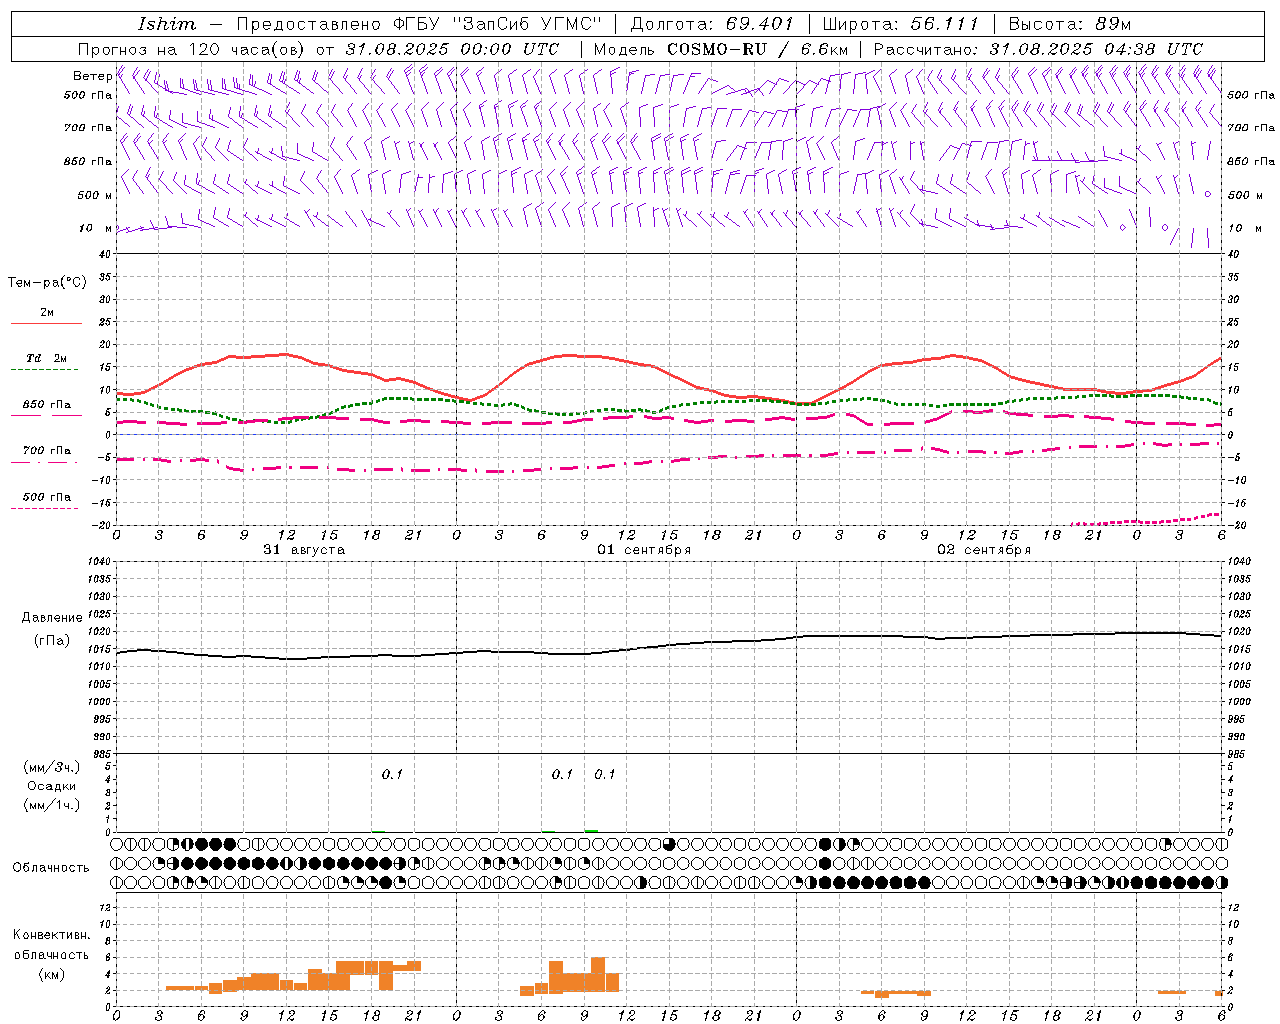The height and width of the screenshot is (1024, 1280).
Task: Click the "Td 2м" dew point legend entry
Action: (x=47, y=358)
